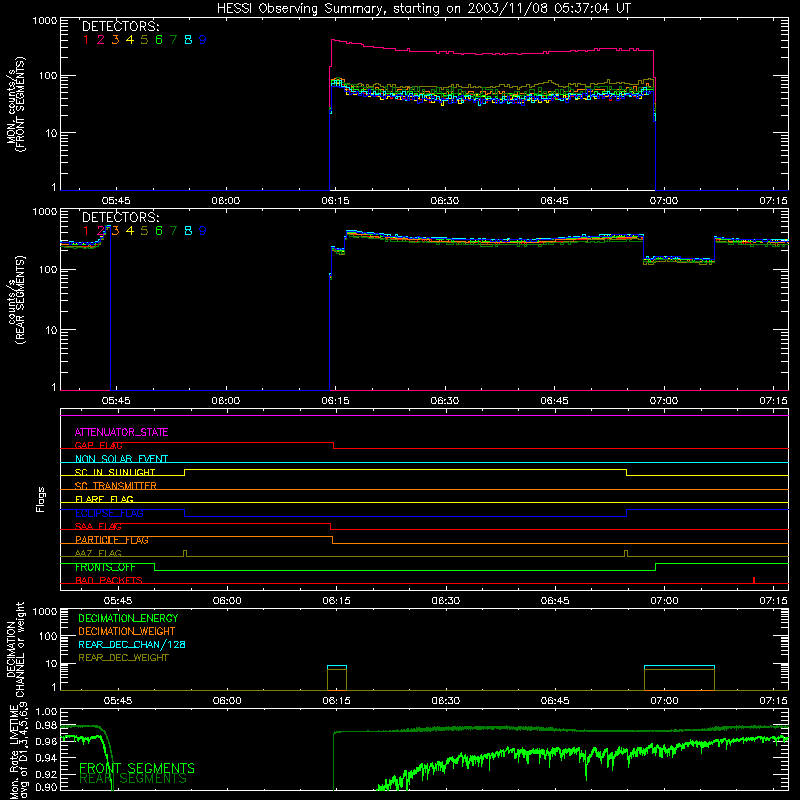This screenshot has width=800, height=800.
Task: Click the PARTICLE_FLAG label
Action: 112,540
